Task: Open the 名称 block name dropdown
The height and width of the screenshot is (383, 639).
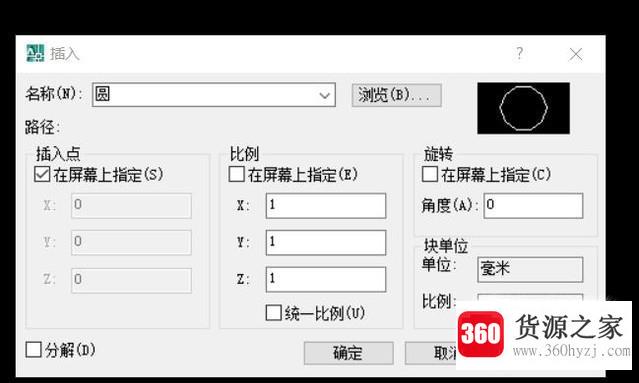Action: [214, 95]
